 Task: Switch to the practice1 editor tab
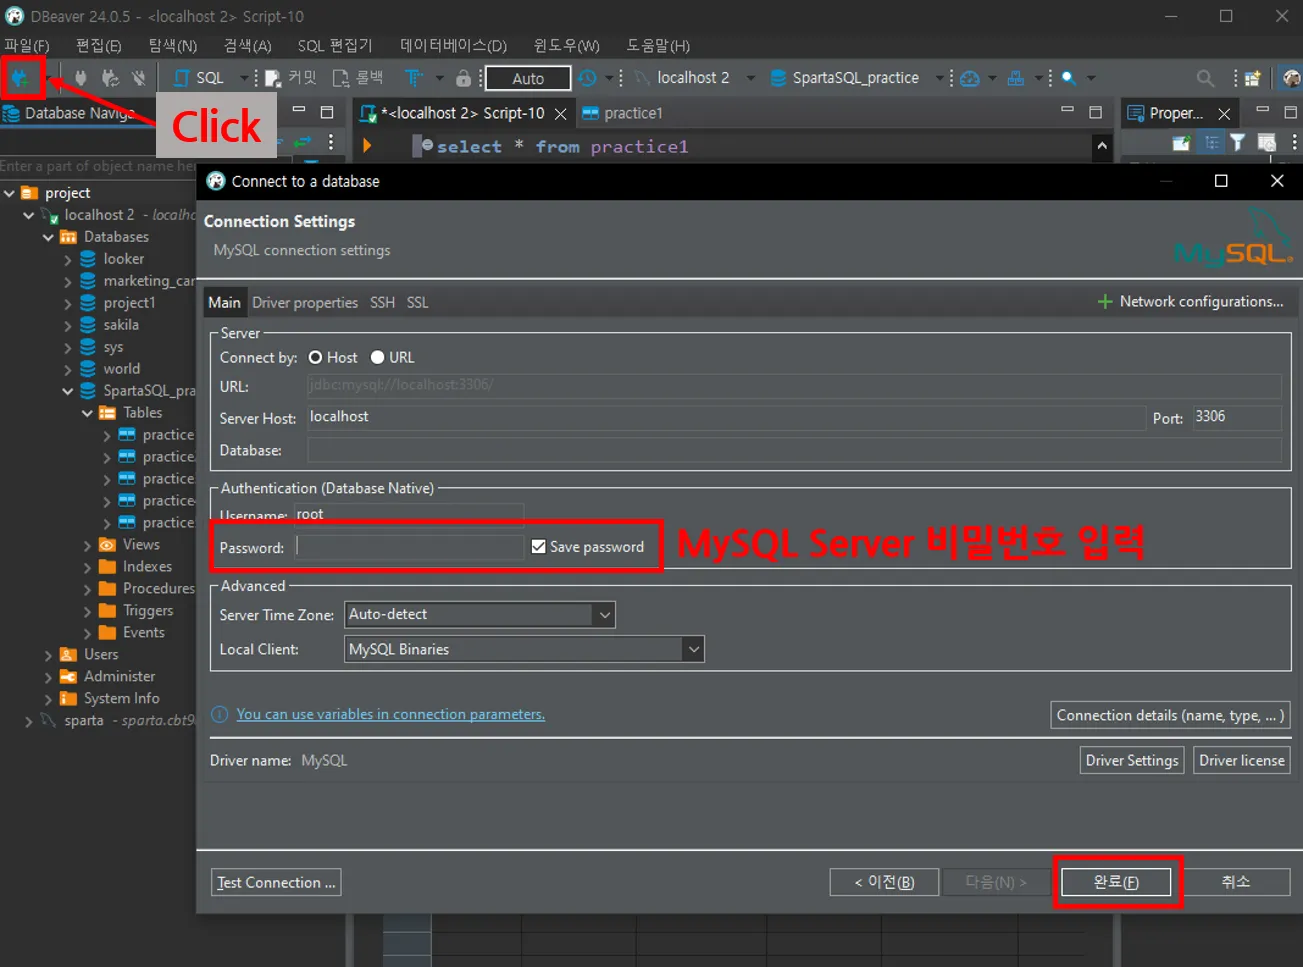[622, 113]
